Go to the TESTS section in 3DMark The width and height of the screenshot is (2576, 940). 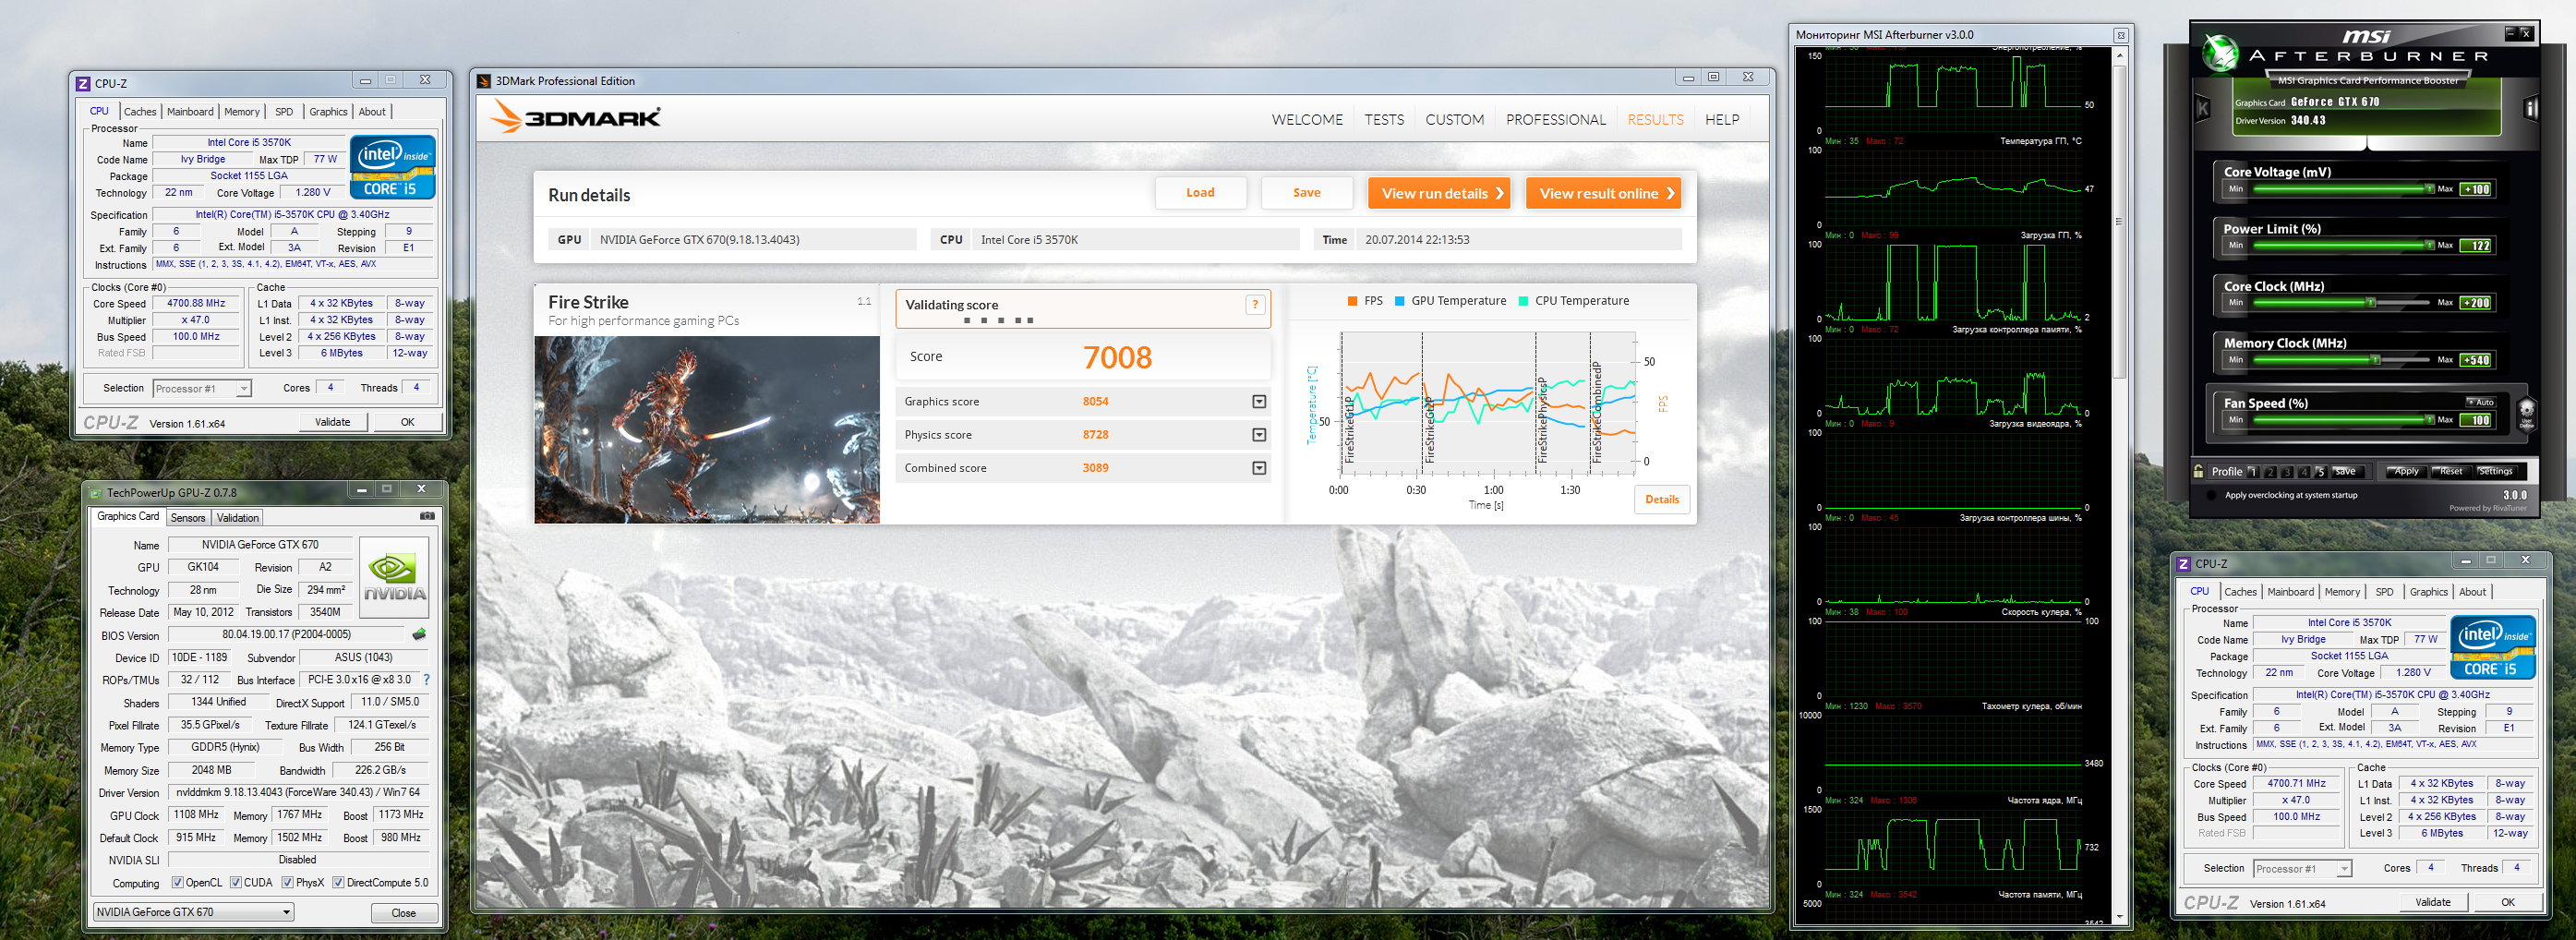[1384, 120]
